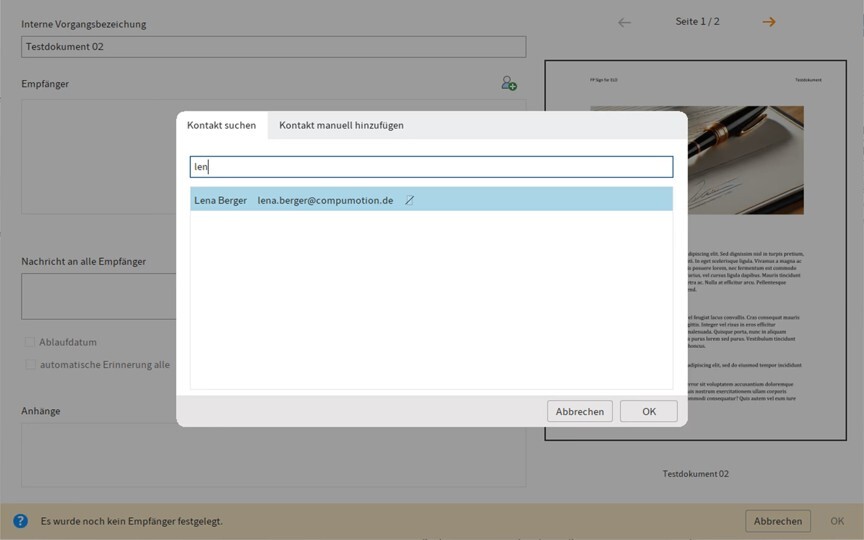Click the edit pencil icon beside Lena Berger
Image resolution: width=864 pixels, height=540 pixels.
pyautogui.click(x=409, y=201)
